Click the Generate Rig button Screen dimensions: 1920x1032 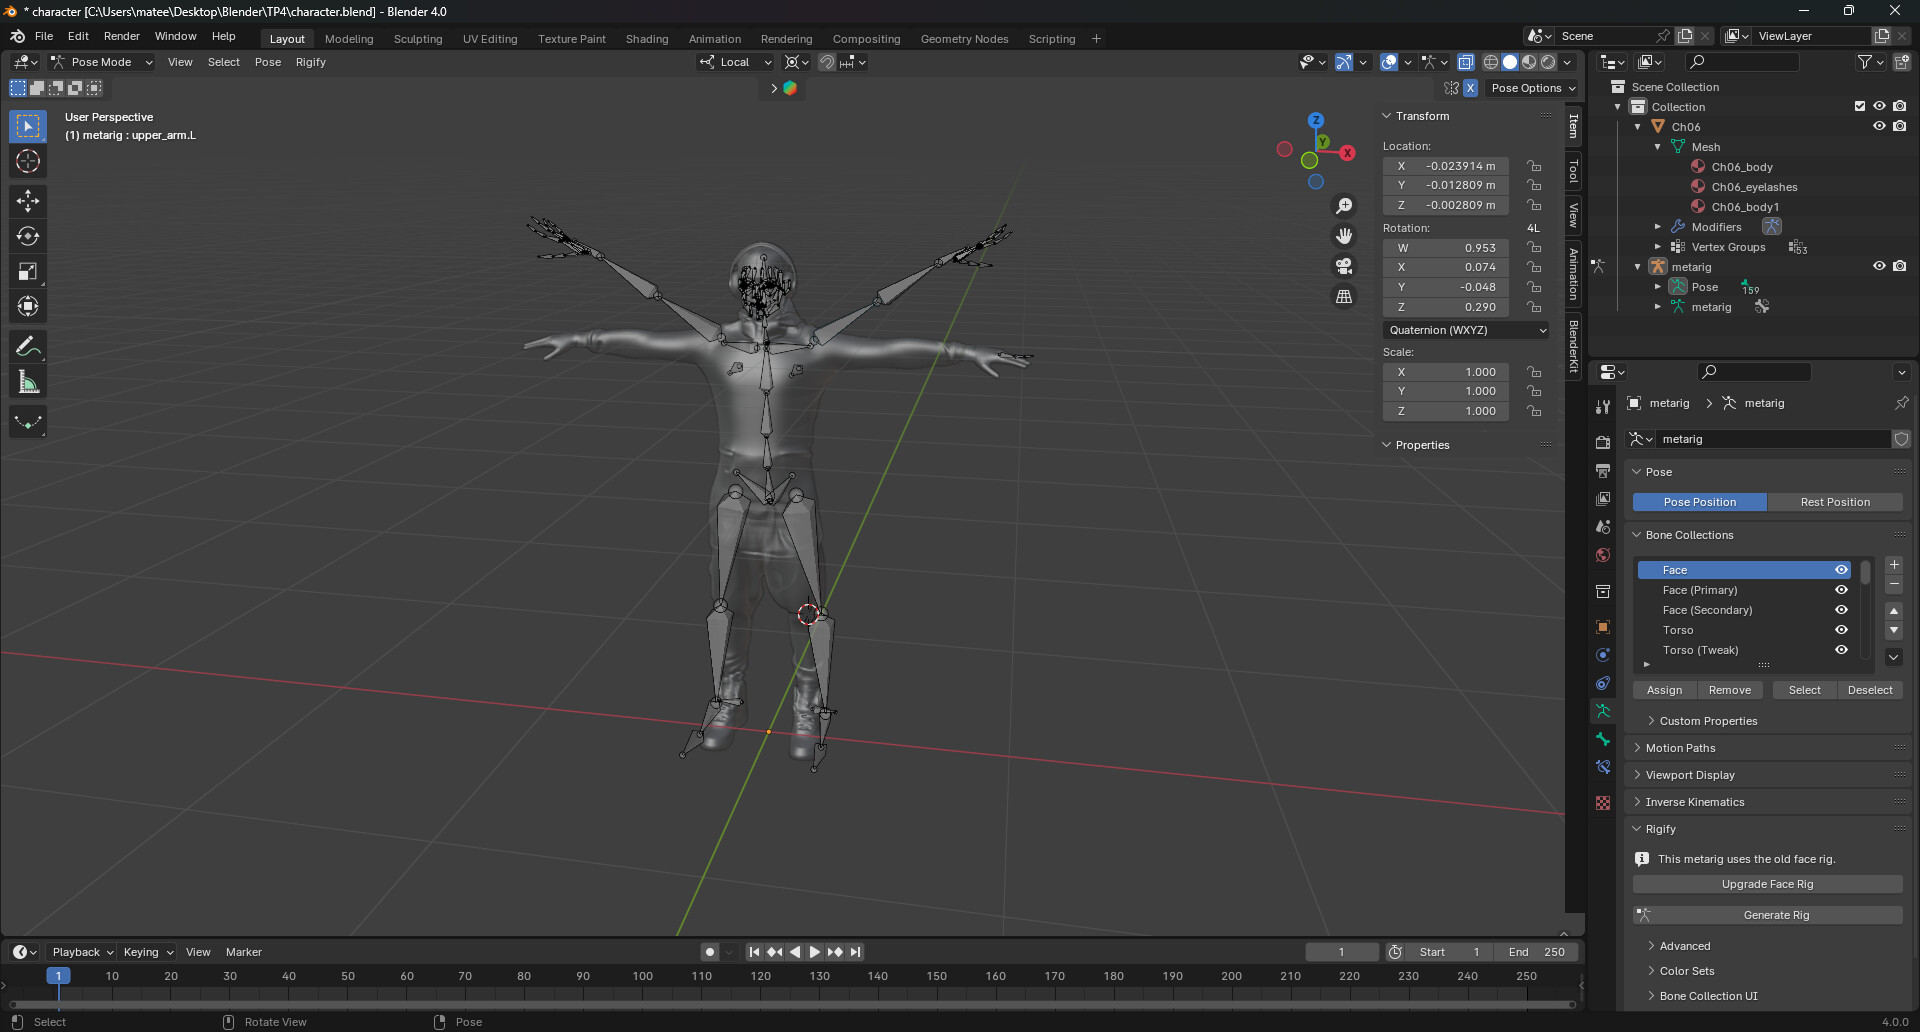click(1768, 915)
